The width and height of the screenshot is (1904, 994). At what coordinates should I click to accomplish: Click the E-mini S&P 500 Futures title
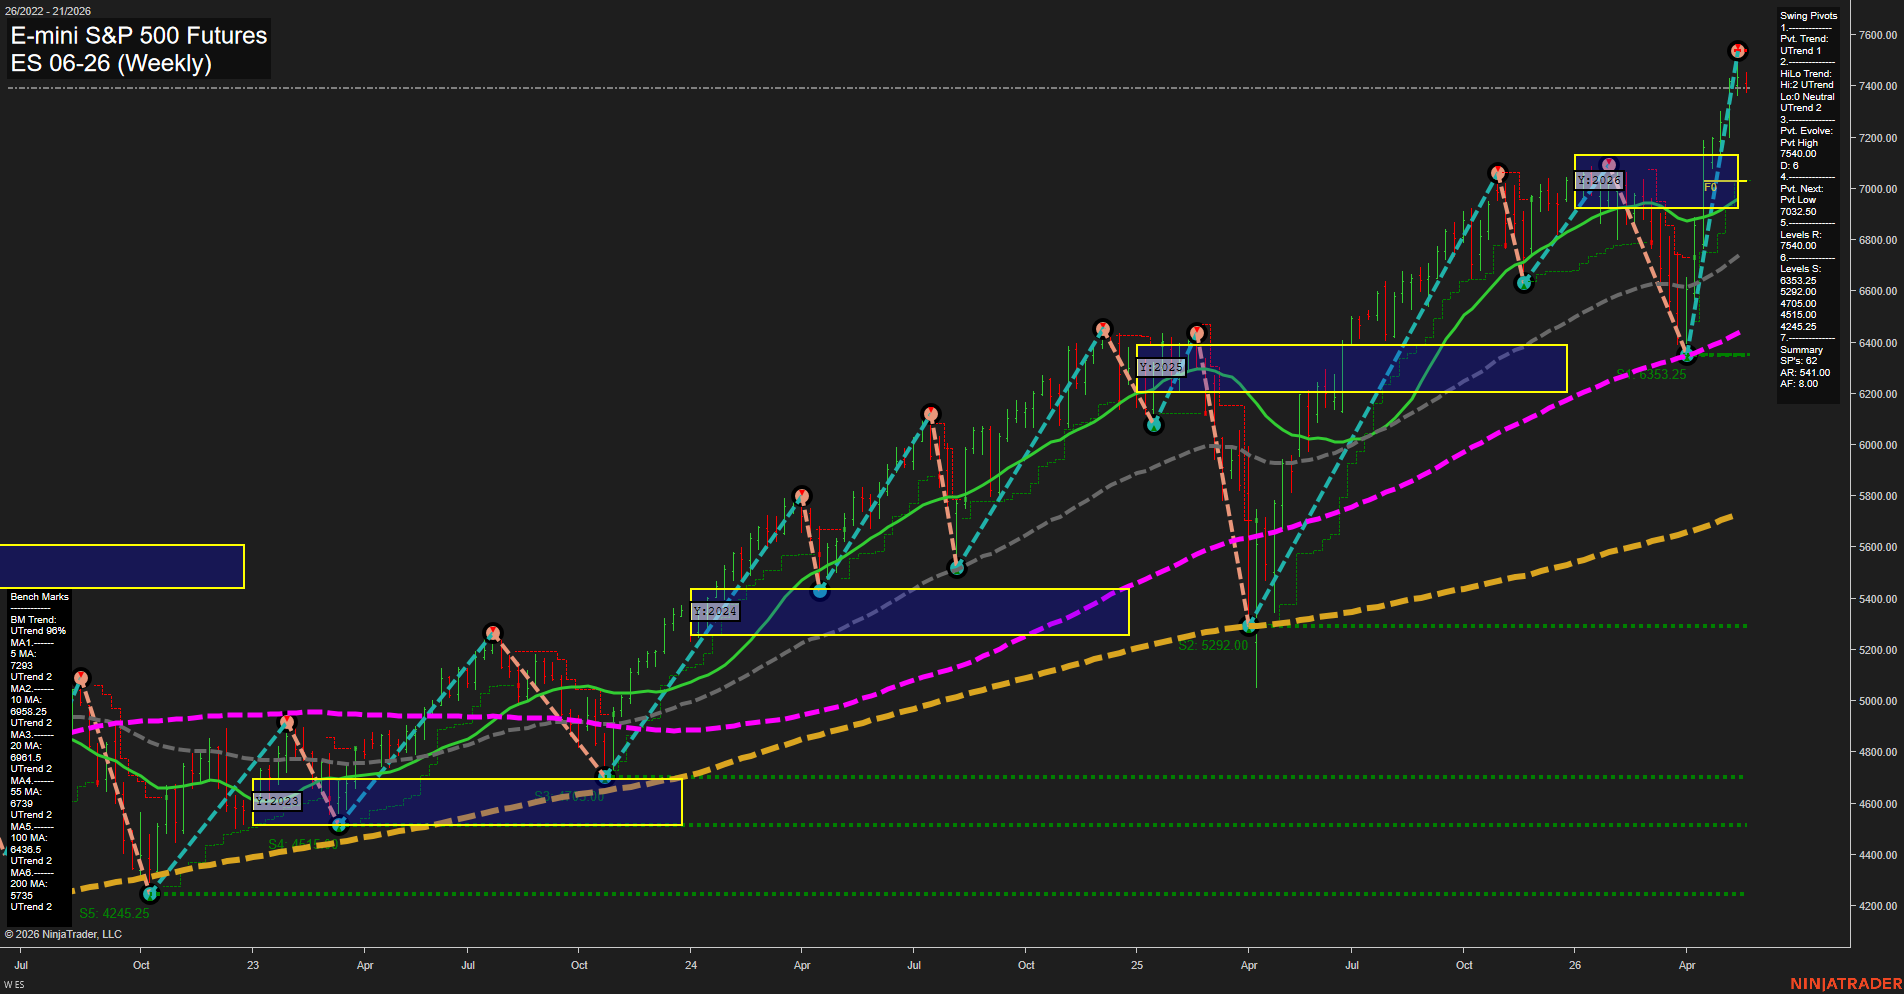[x=139, y=35]
